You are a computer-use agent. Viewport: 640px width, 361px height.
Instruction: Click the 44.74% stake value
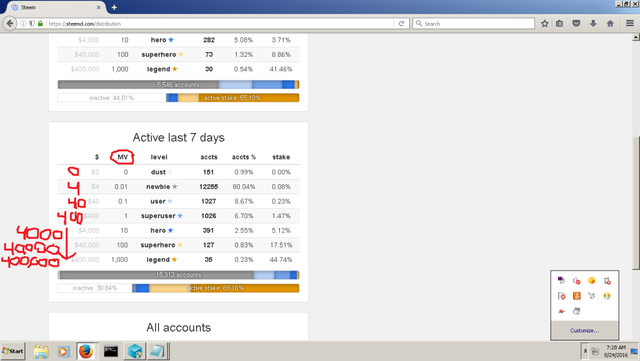click(x=281, y=260)
